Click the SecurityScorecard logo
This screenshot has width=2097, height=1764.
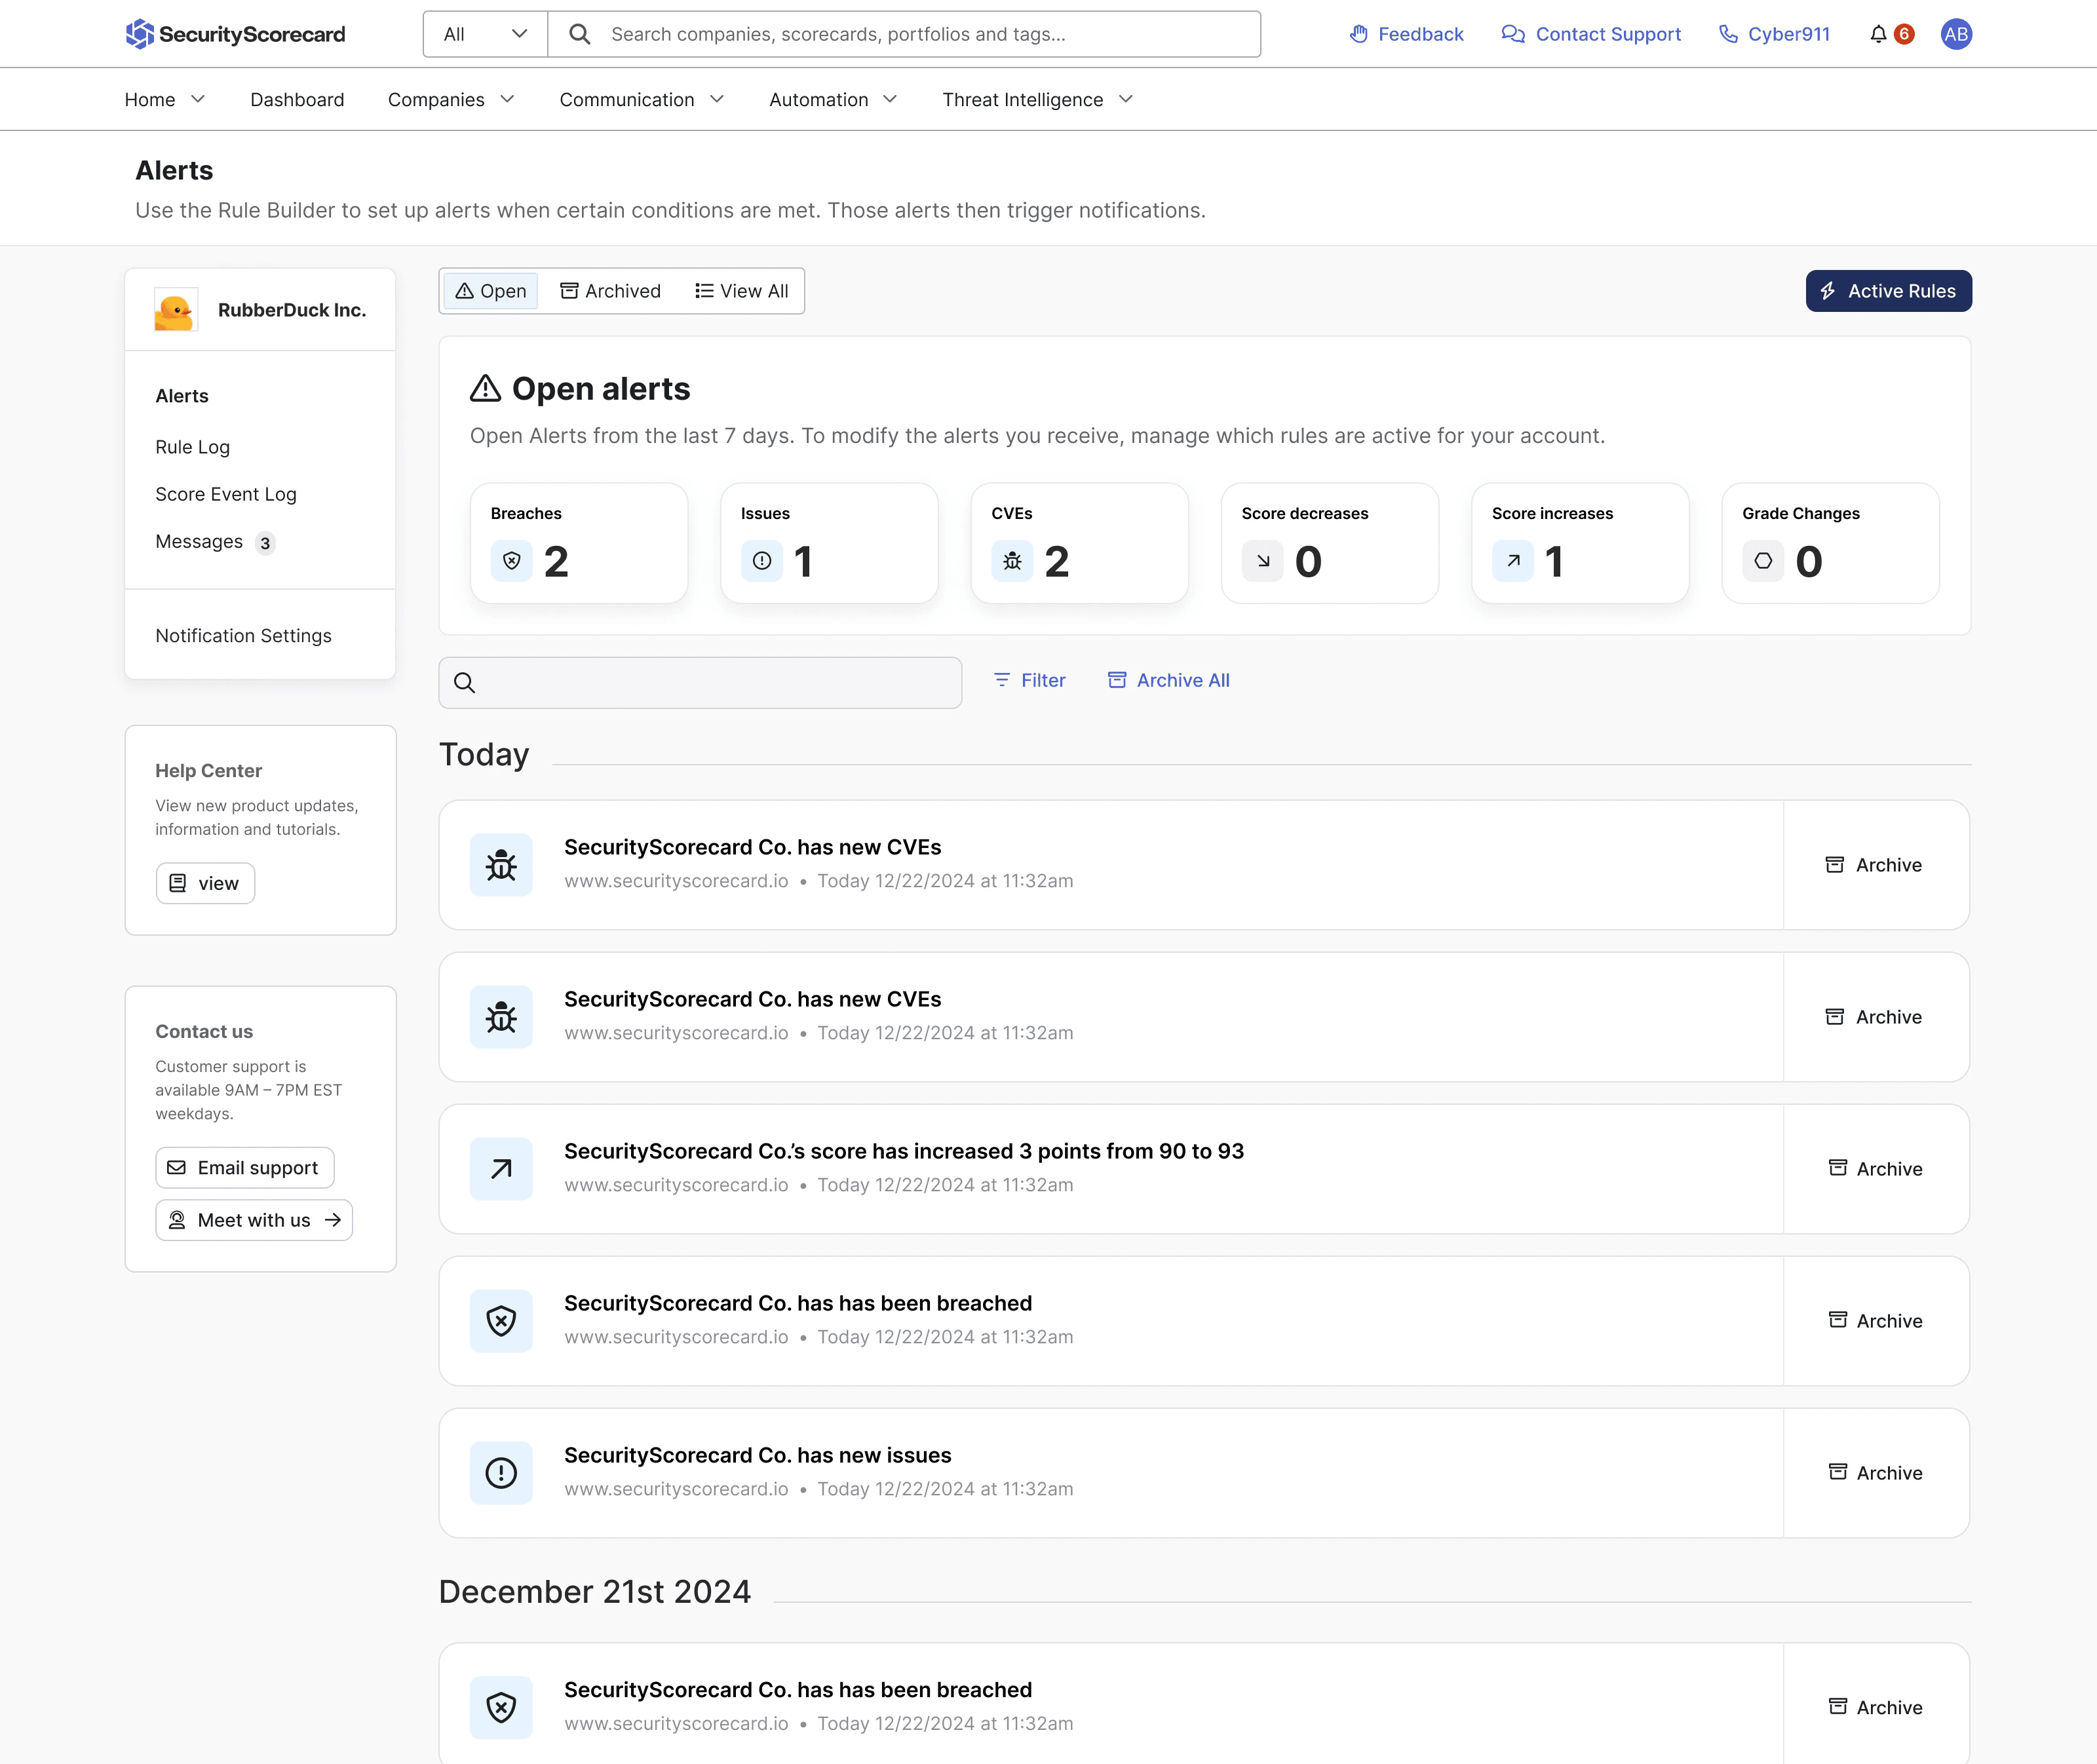235,34
